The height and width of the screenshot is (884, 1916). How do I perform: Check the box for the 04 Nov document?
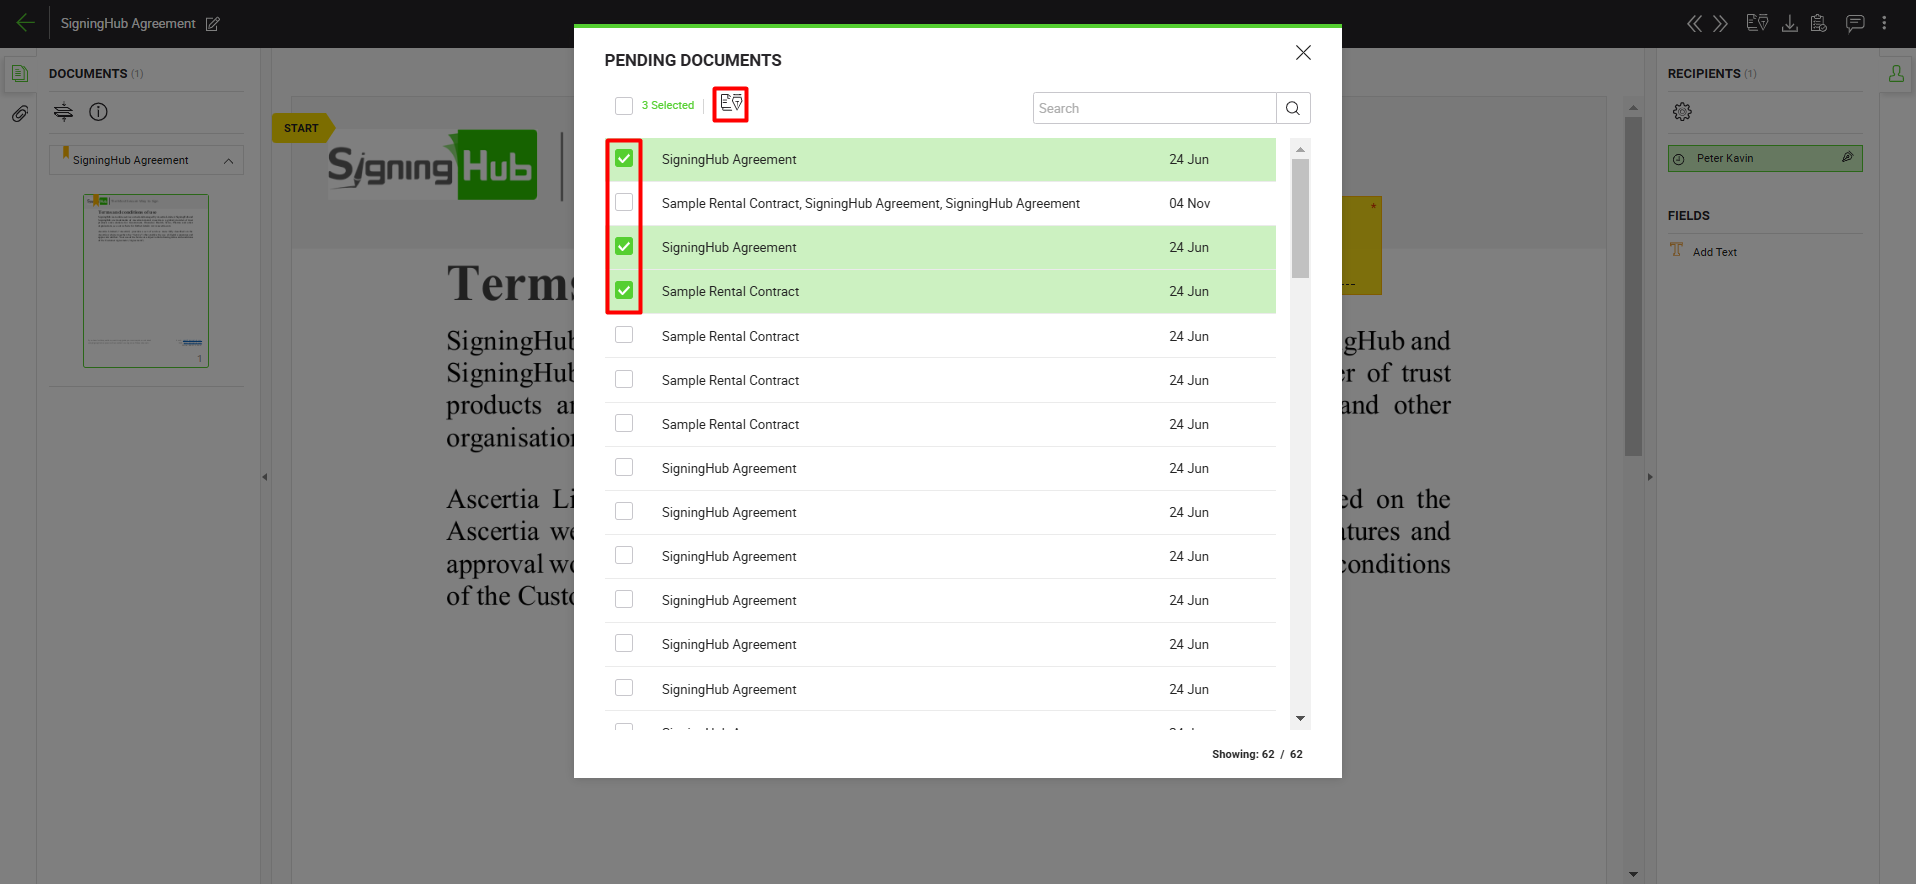click(x=624, y=203)
